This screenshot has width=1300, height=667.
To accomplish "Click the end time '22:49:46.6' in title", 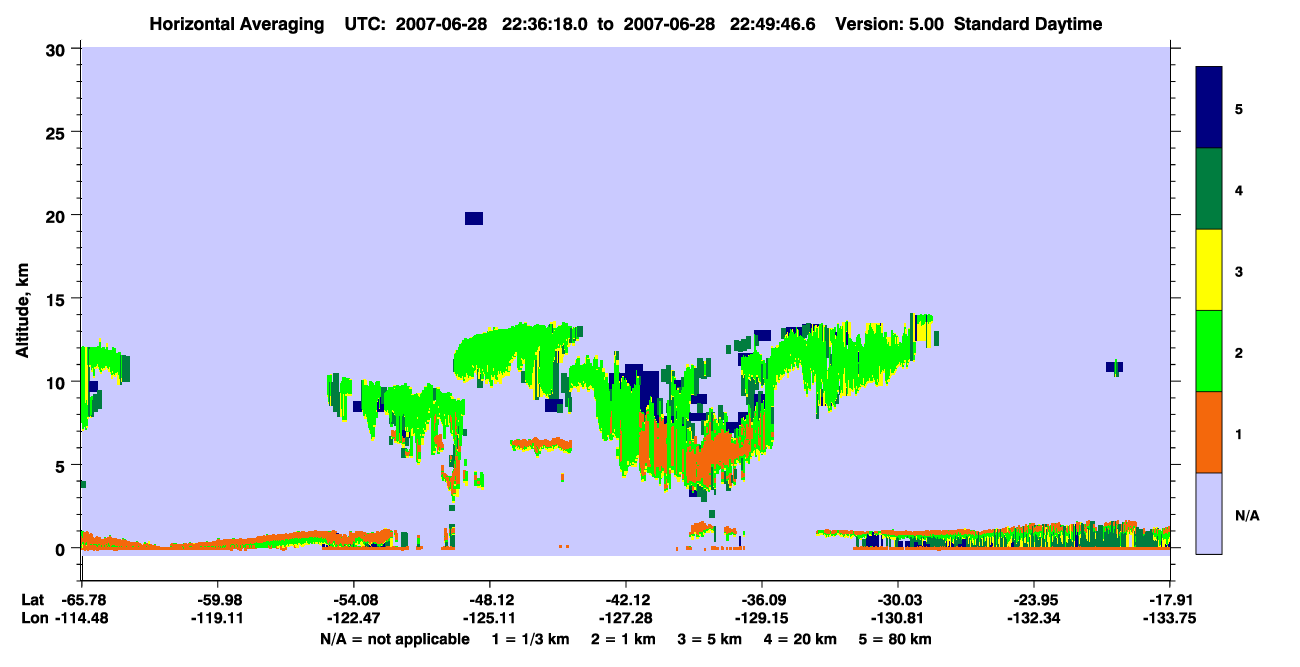I will (774, 24).
